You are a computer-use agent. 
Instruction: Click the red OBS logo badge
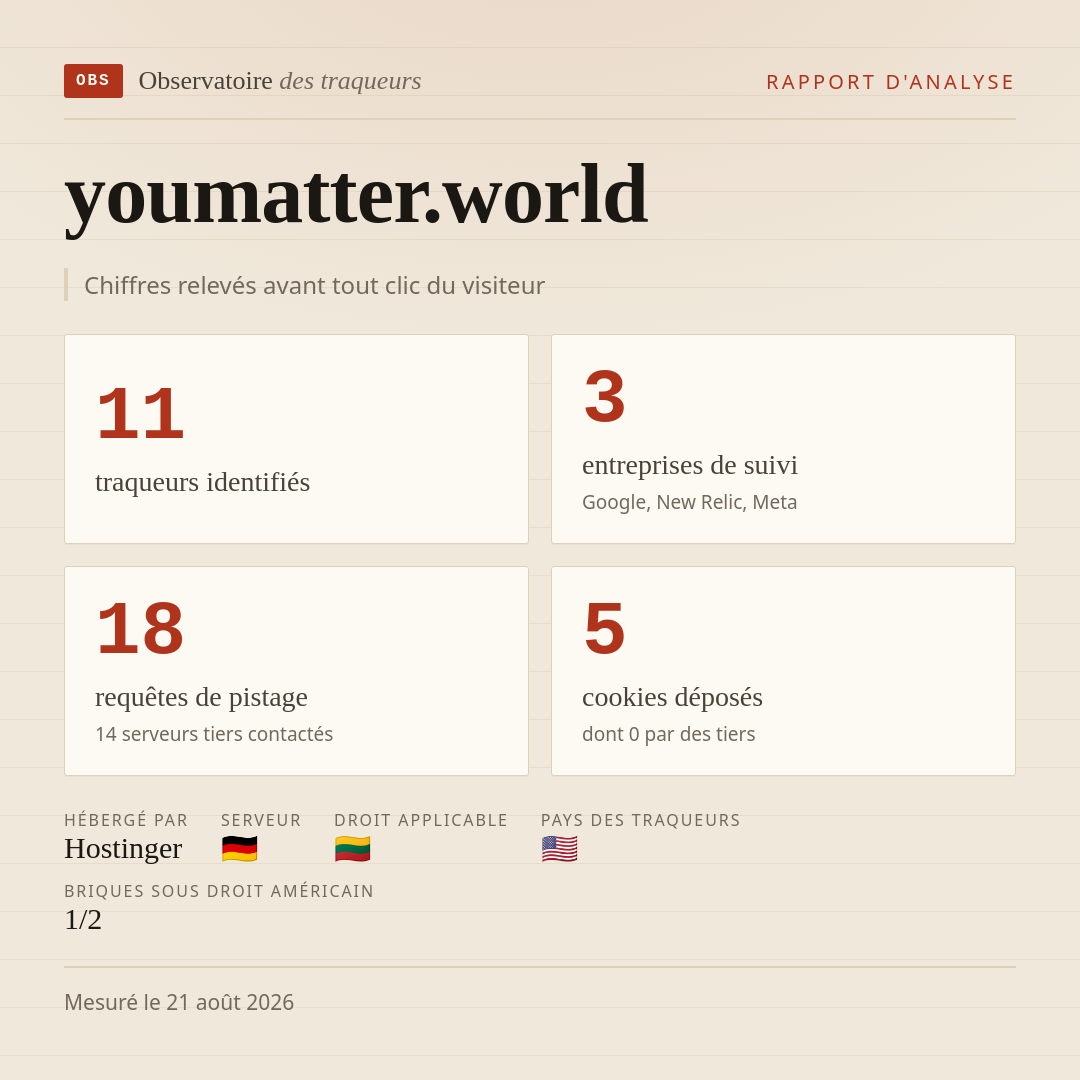click(x=93, y=81)
